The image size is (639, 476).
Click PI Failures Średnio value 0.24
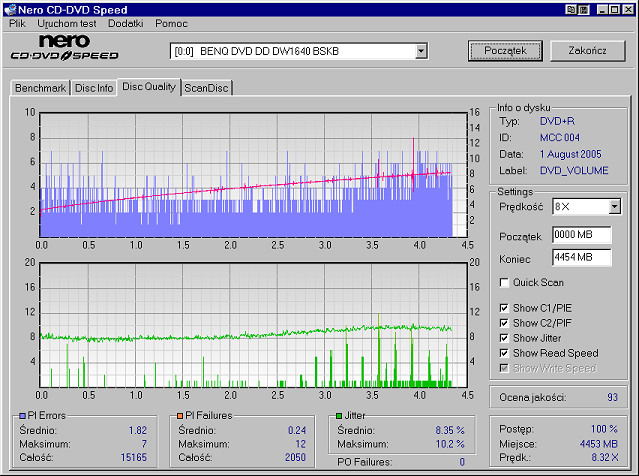(x=297, y=431)
